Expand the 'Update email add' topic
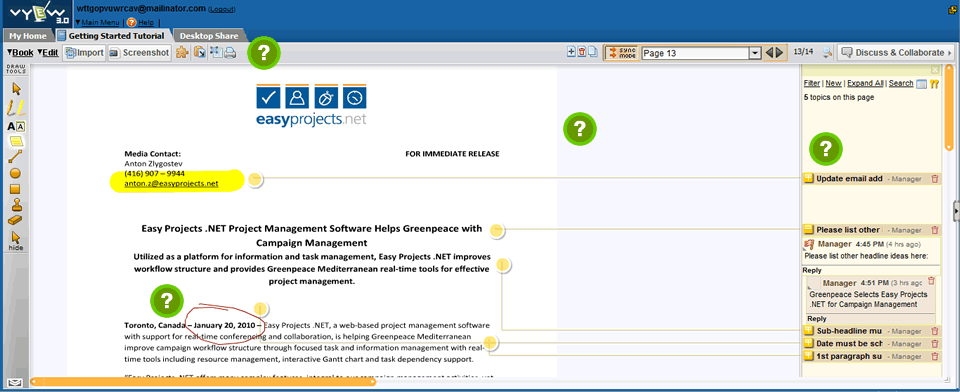960x392 pixels. 808,179
